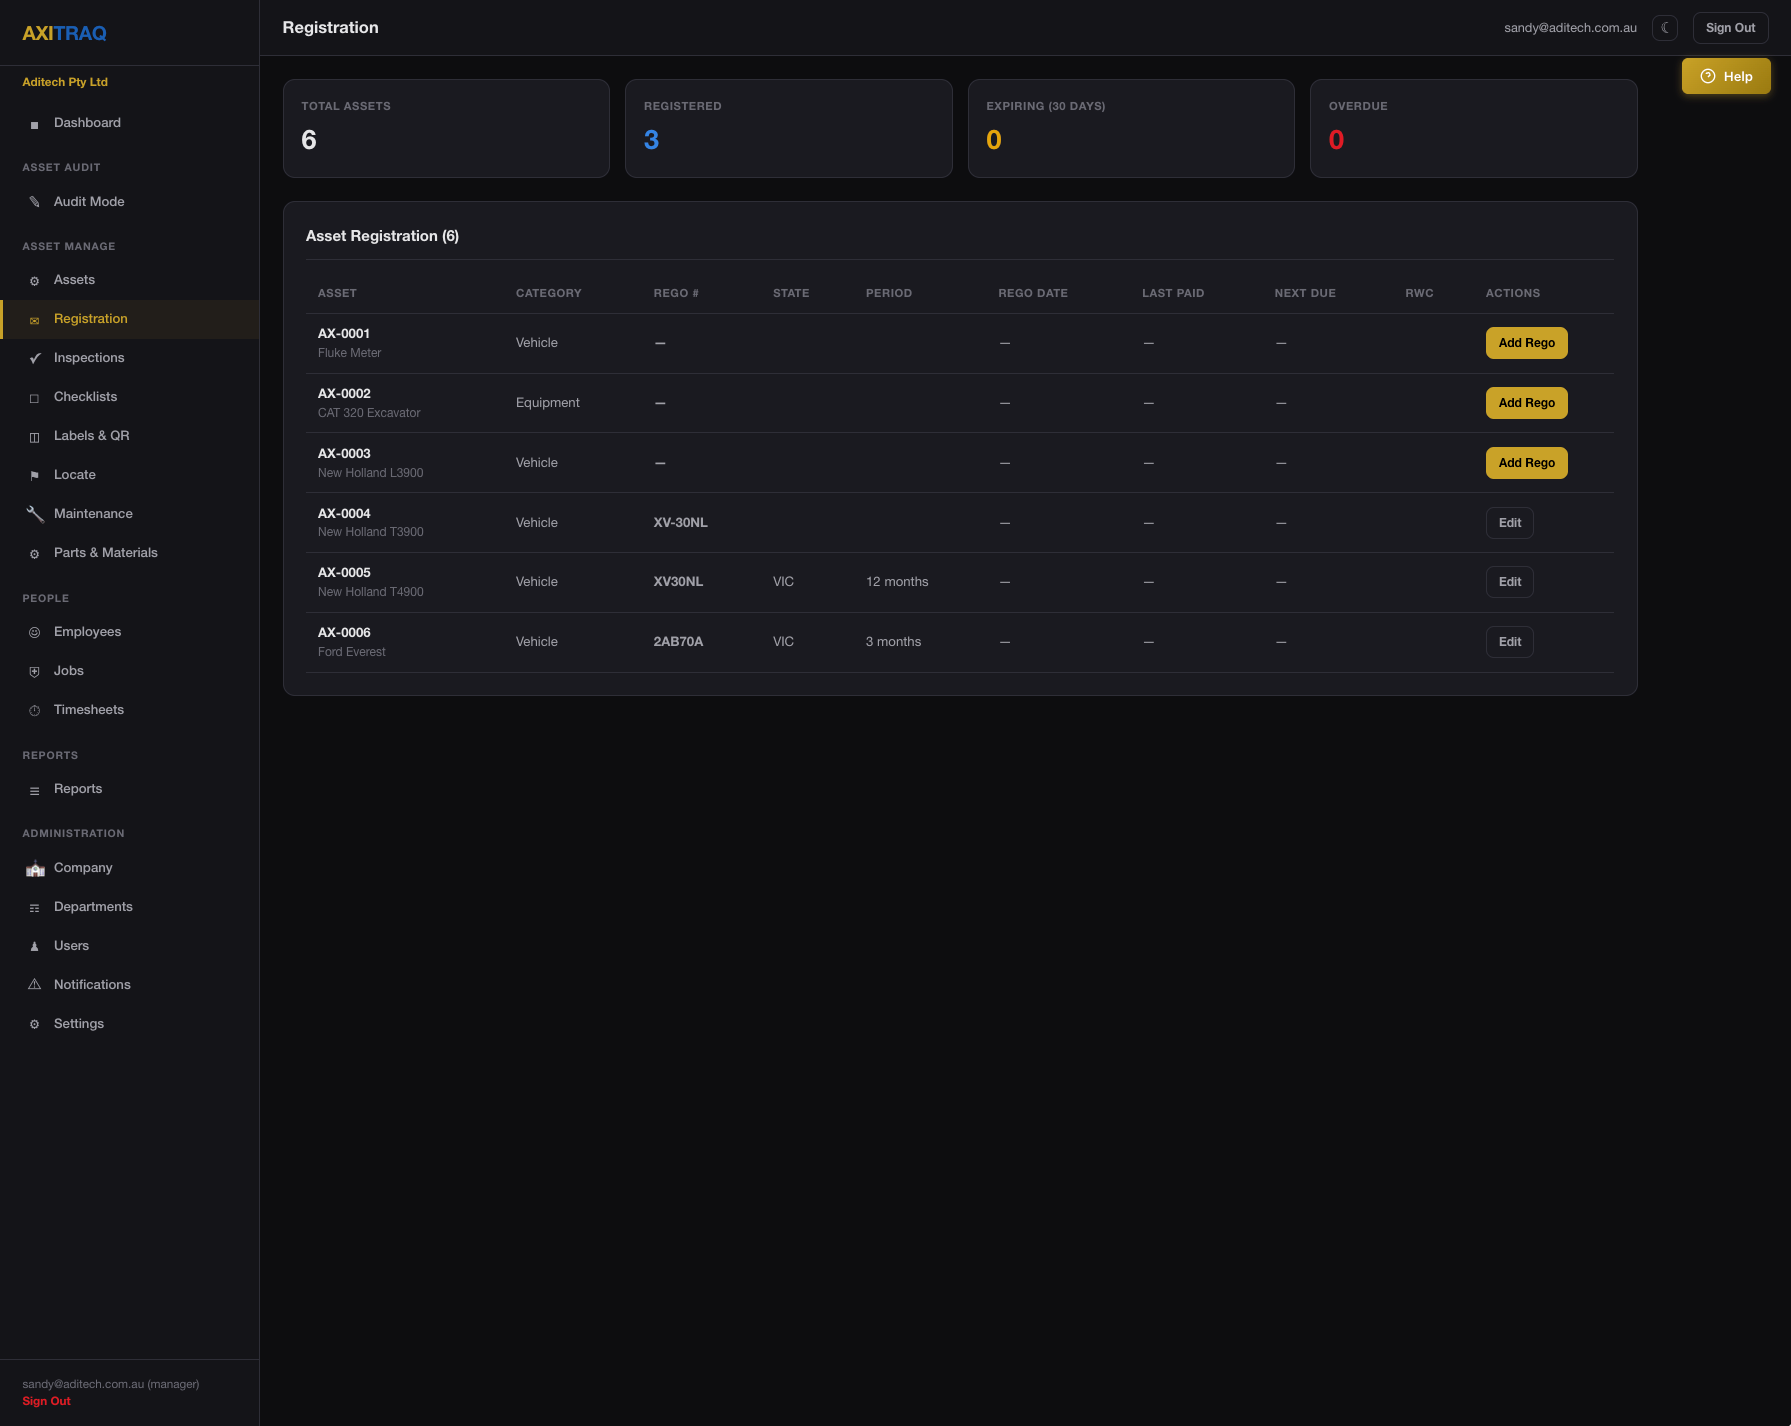Click the Equipment category cell
Viewport: 1791px width, 1426px height.
click(x=547, y=403)
